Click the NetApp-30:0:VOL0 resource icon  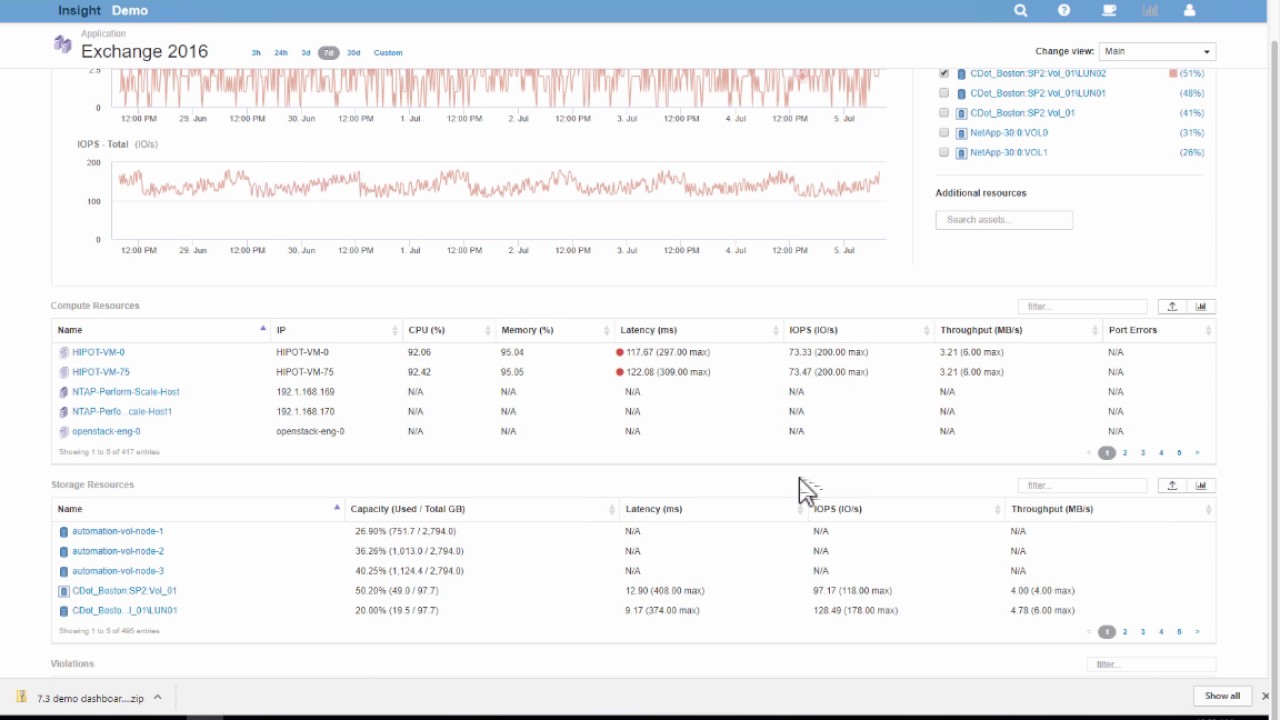961,133
